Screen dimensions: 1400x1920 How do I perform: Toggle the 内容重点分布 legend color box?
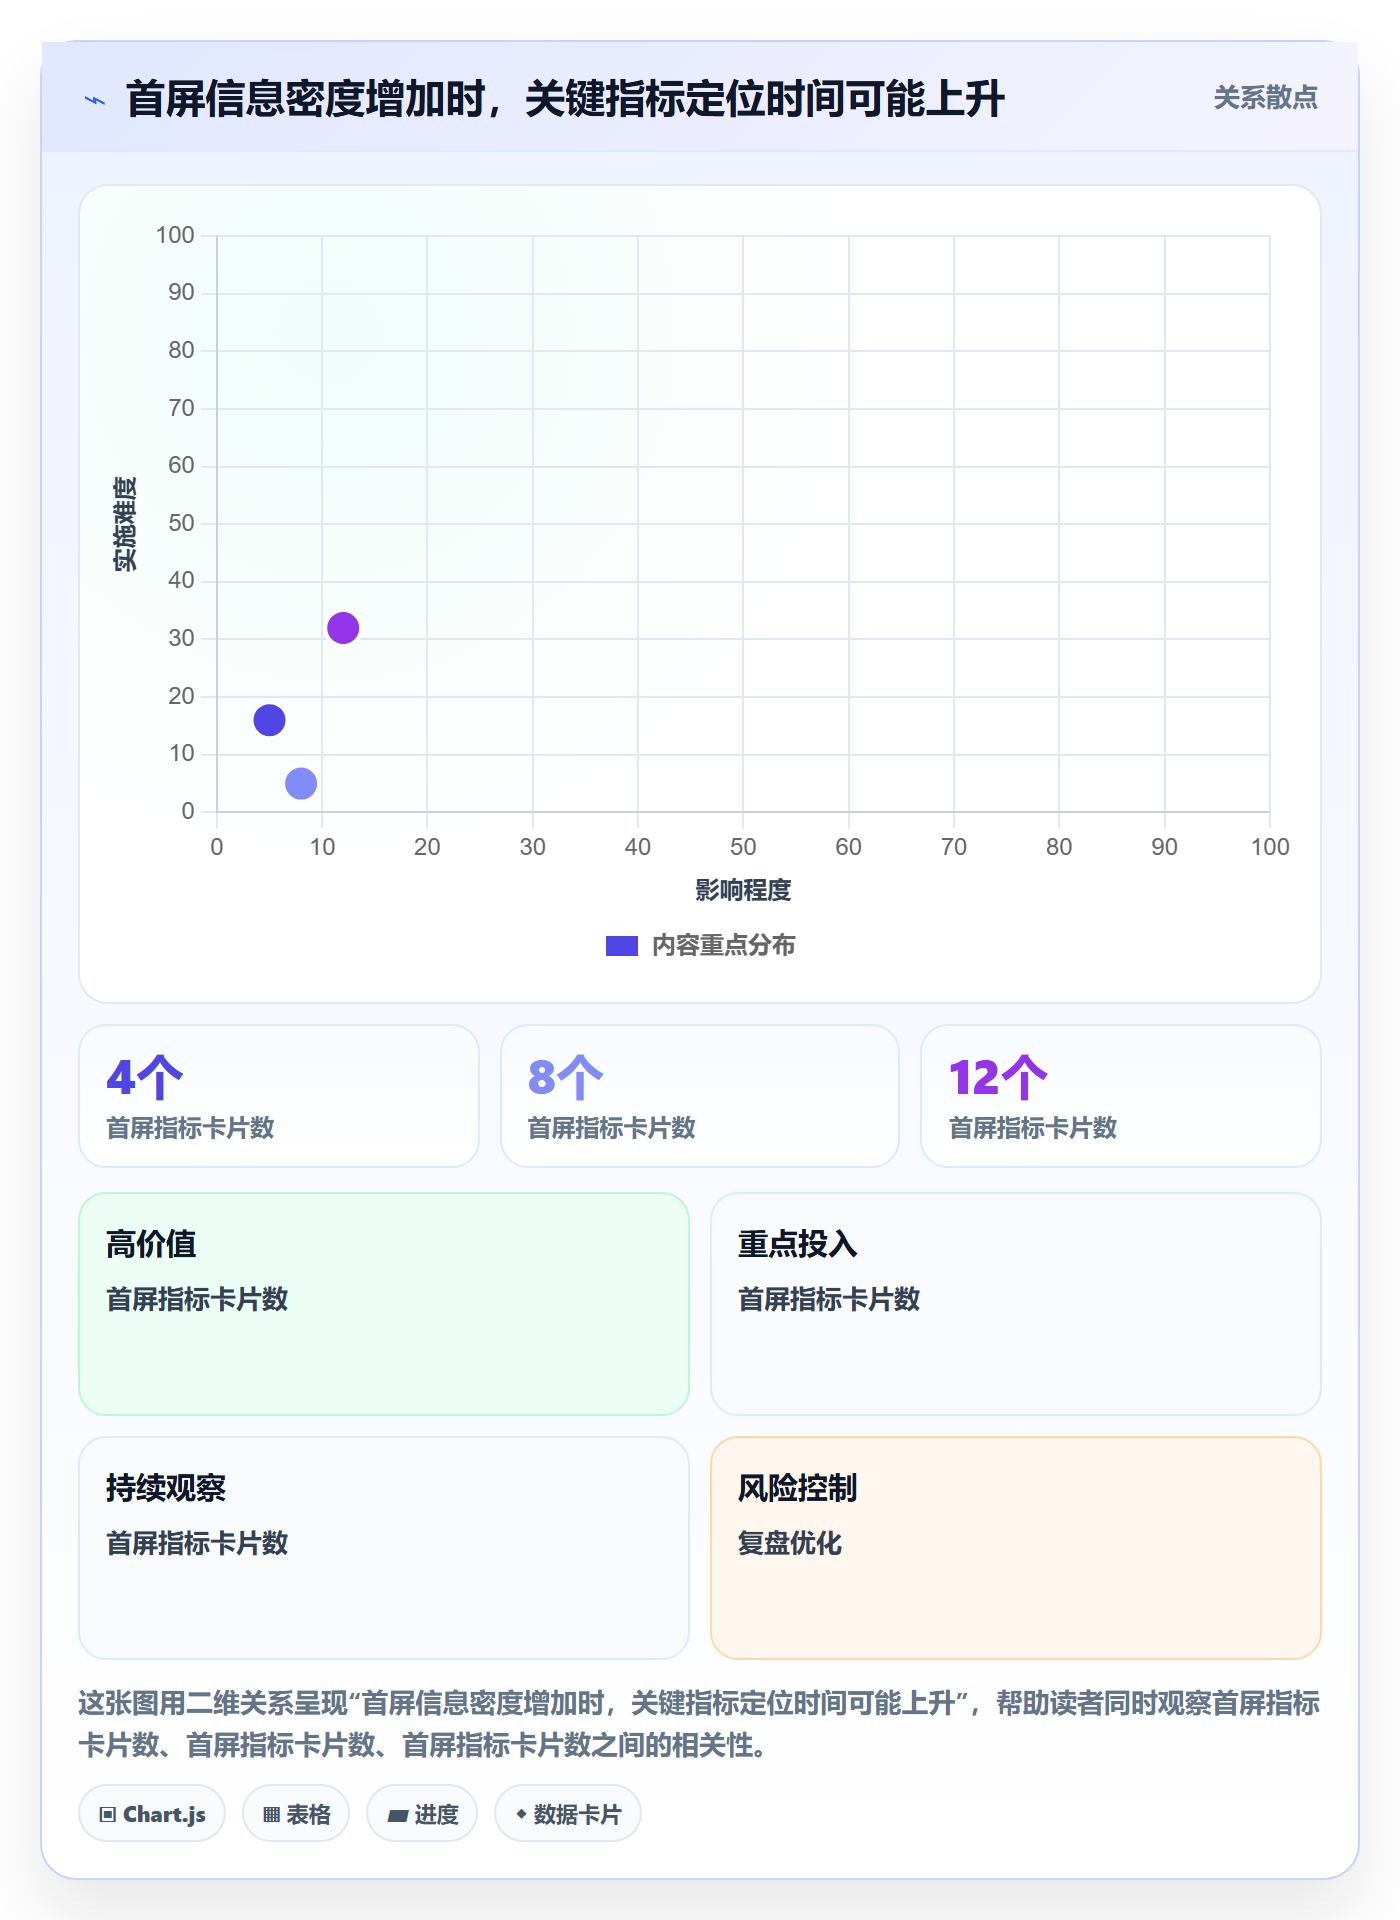click(x=622, y=946)
